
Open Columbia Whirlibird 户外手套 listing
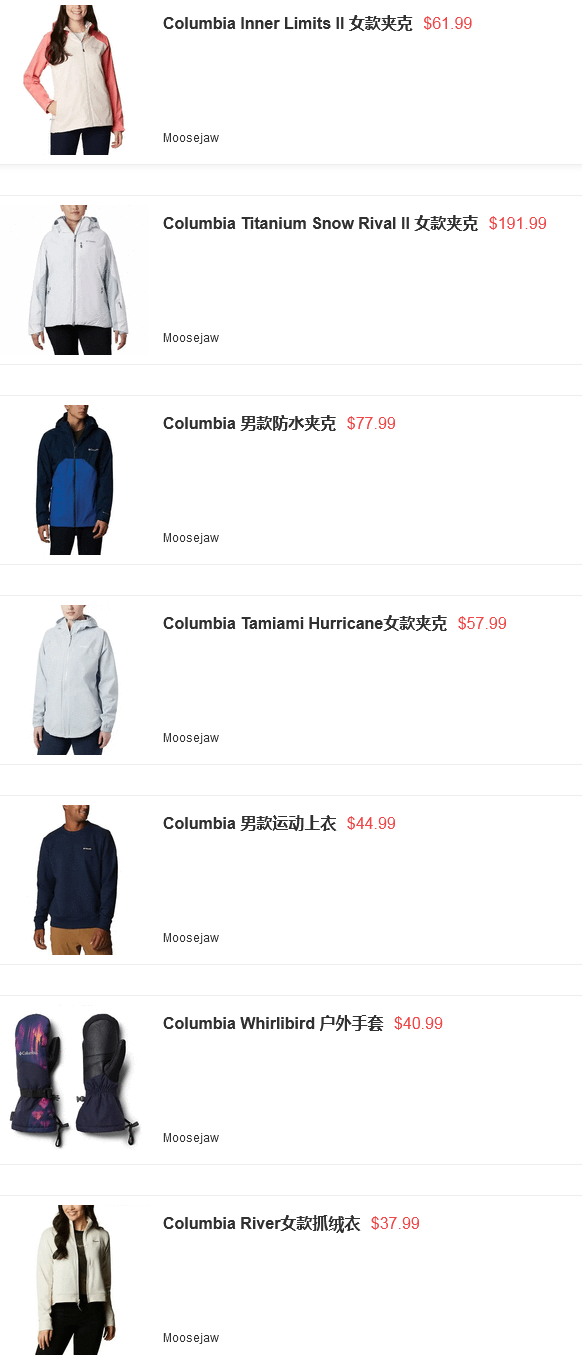click(x=273, y=1023)
